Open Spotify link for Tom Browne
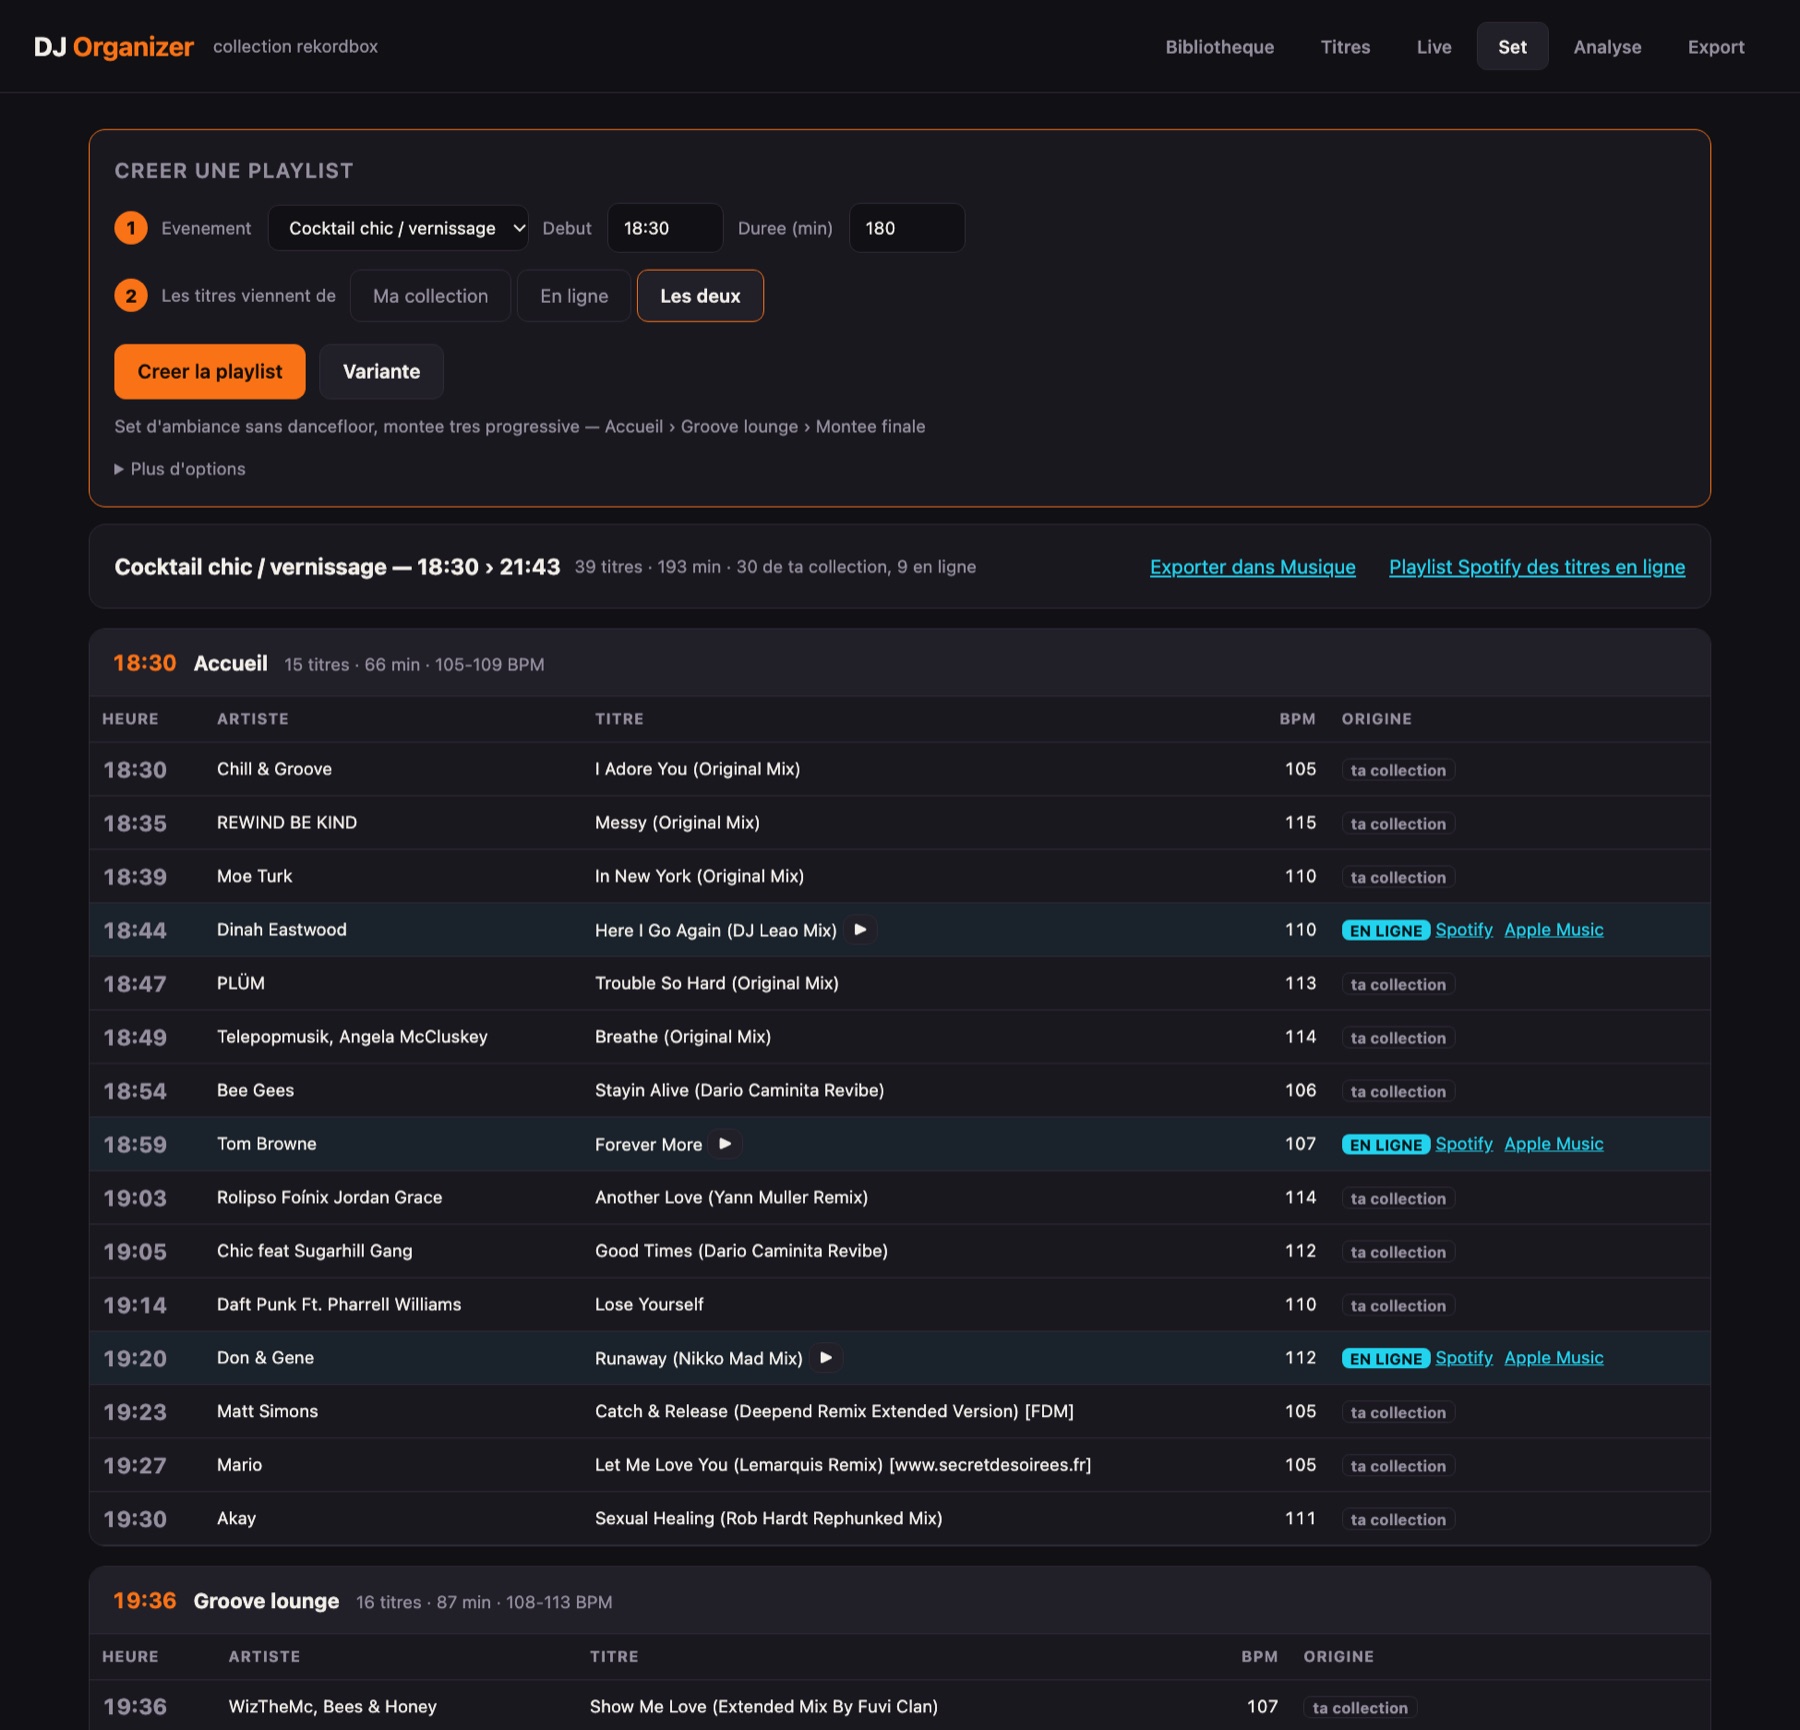Image resolution: width=1800 pixels, height=1730 pixels. [1464, 1144]
